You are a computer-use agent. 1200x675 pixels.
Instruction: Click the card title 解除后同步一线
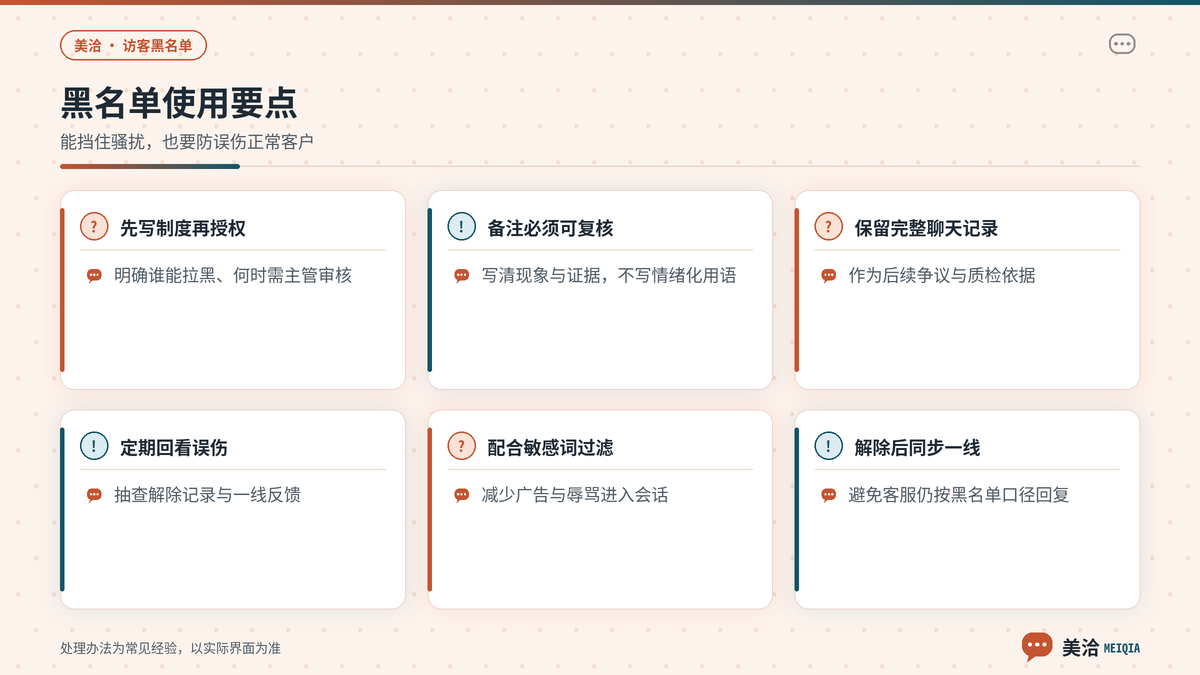(917, 447)
